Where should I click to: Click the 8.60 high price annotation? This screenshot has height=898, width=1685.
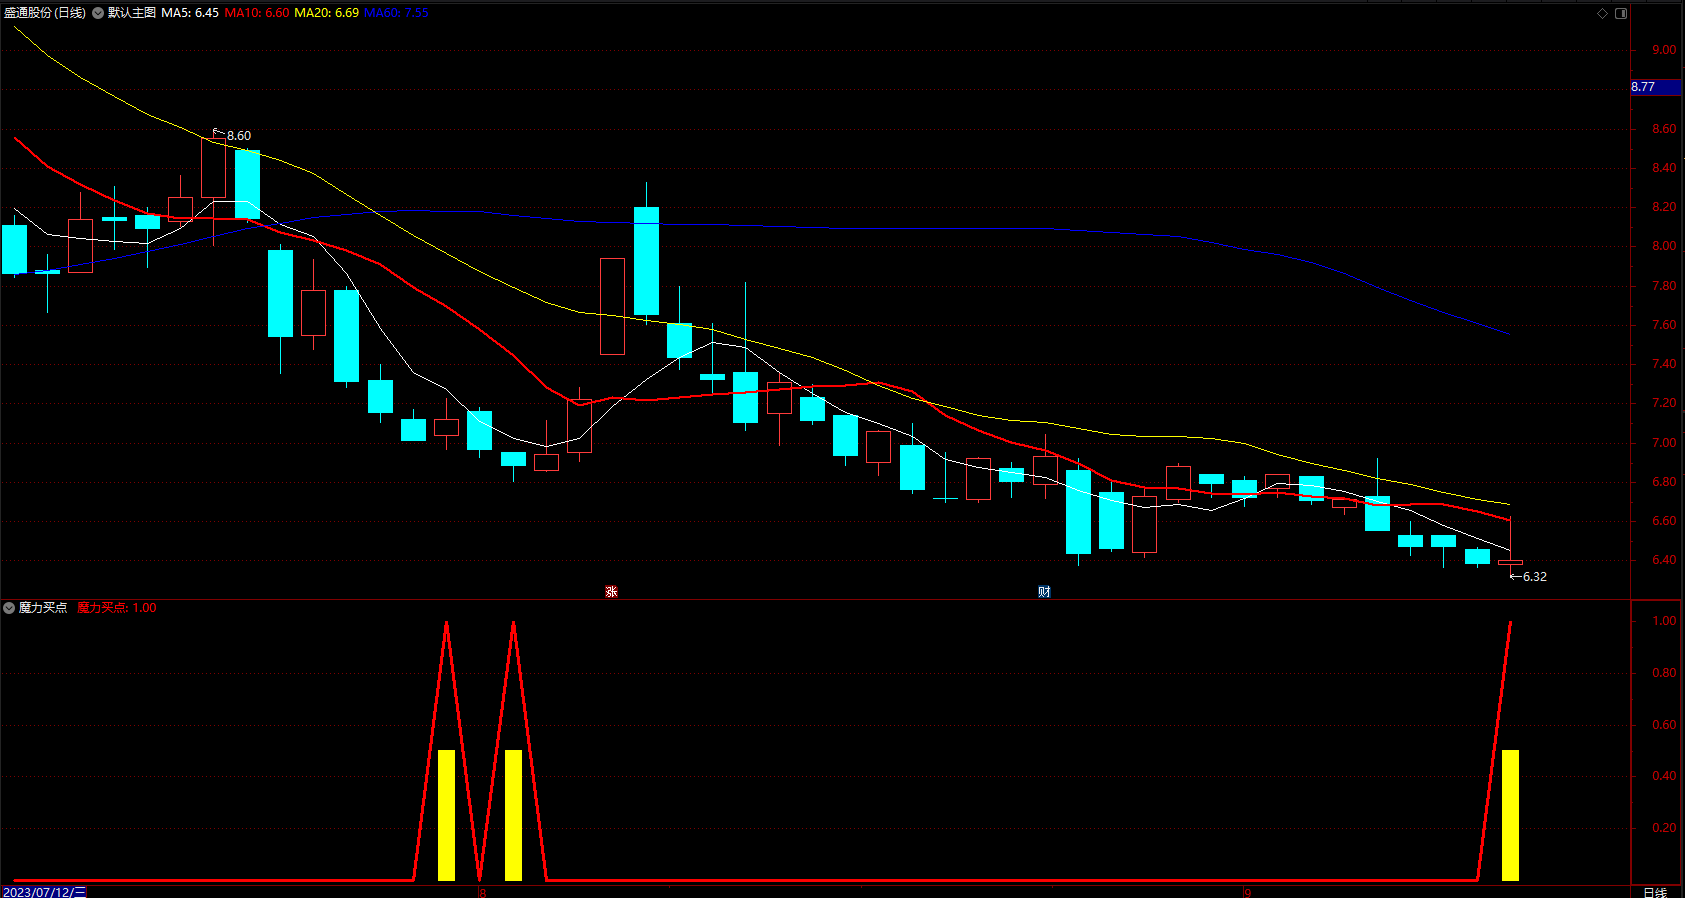click(239, 136)
